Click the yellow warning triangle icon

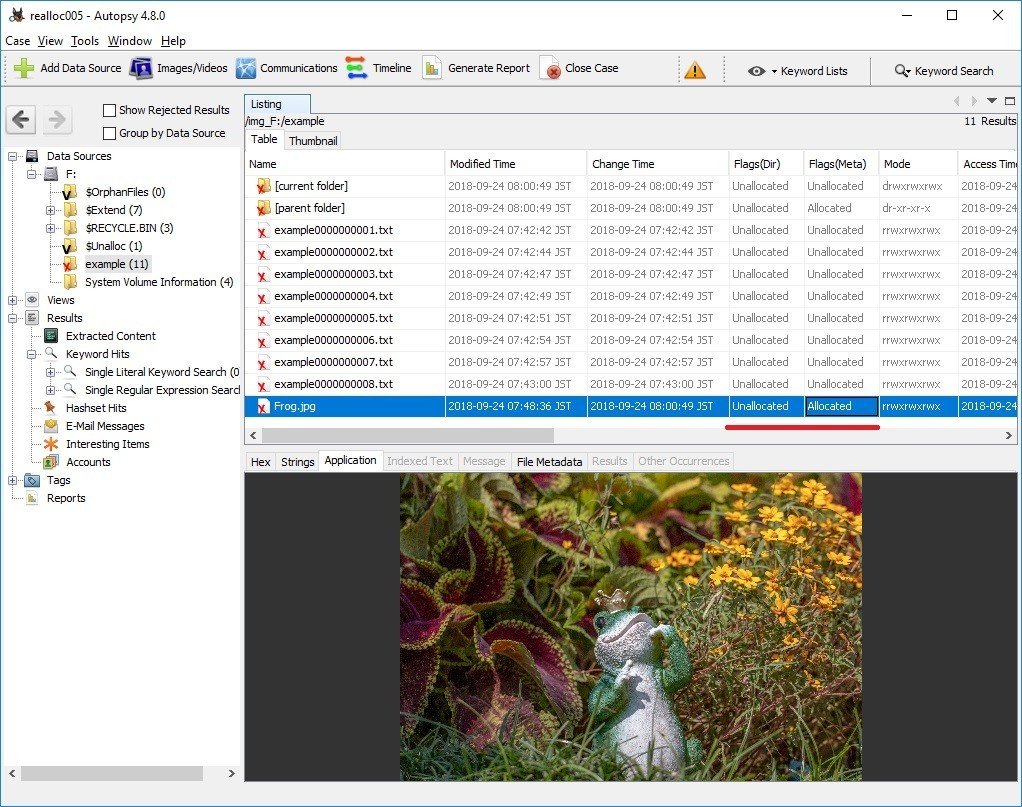point(695,70)
